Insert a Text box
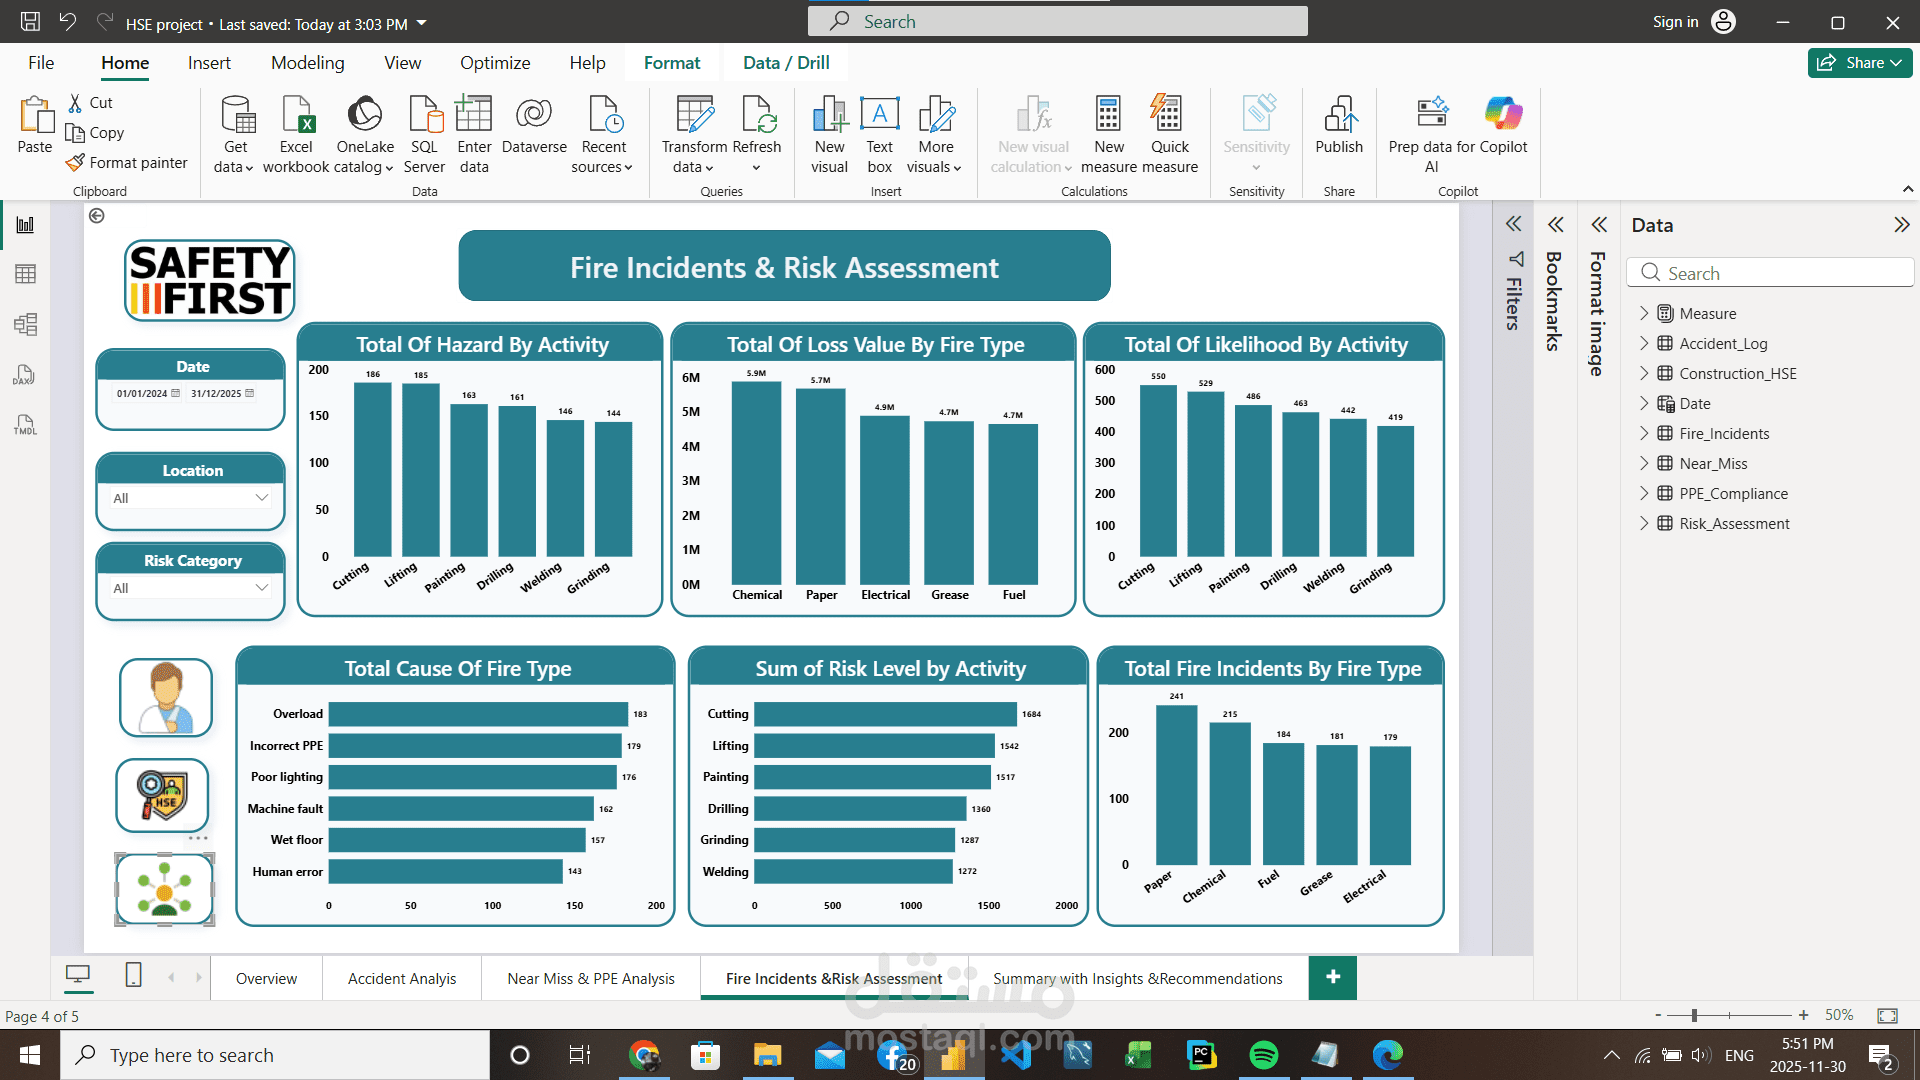This screenshot has width=1920, height=1080. (879, 118)
